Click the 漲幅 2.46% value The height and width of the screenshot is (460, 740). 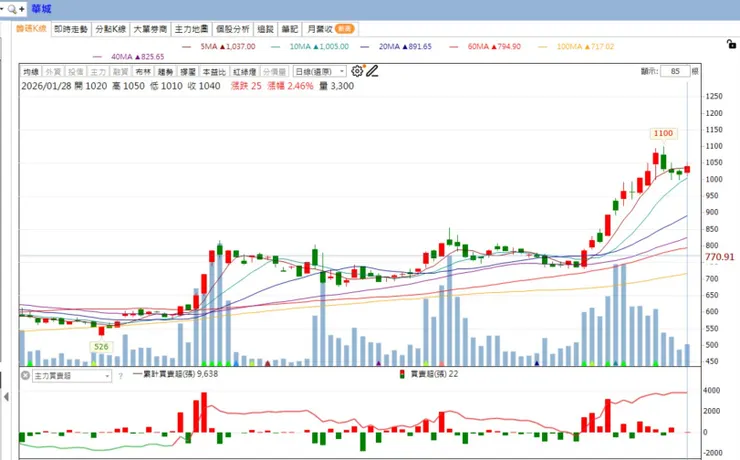(x=290, y=86)
